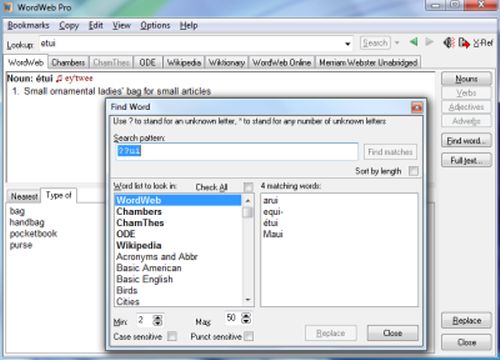This screenshot has height=360, width=500.
Task: Switch to the WordWeb tab
Action: 26,62
